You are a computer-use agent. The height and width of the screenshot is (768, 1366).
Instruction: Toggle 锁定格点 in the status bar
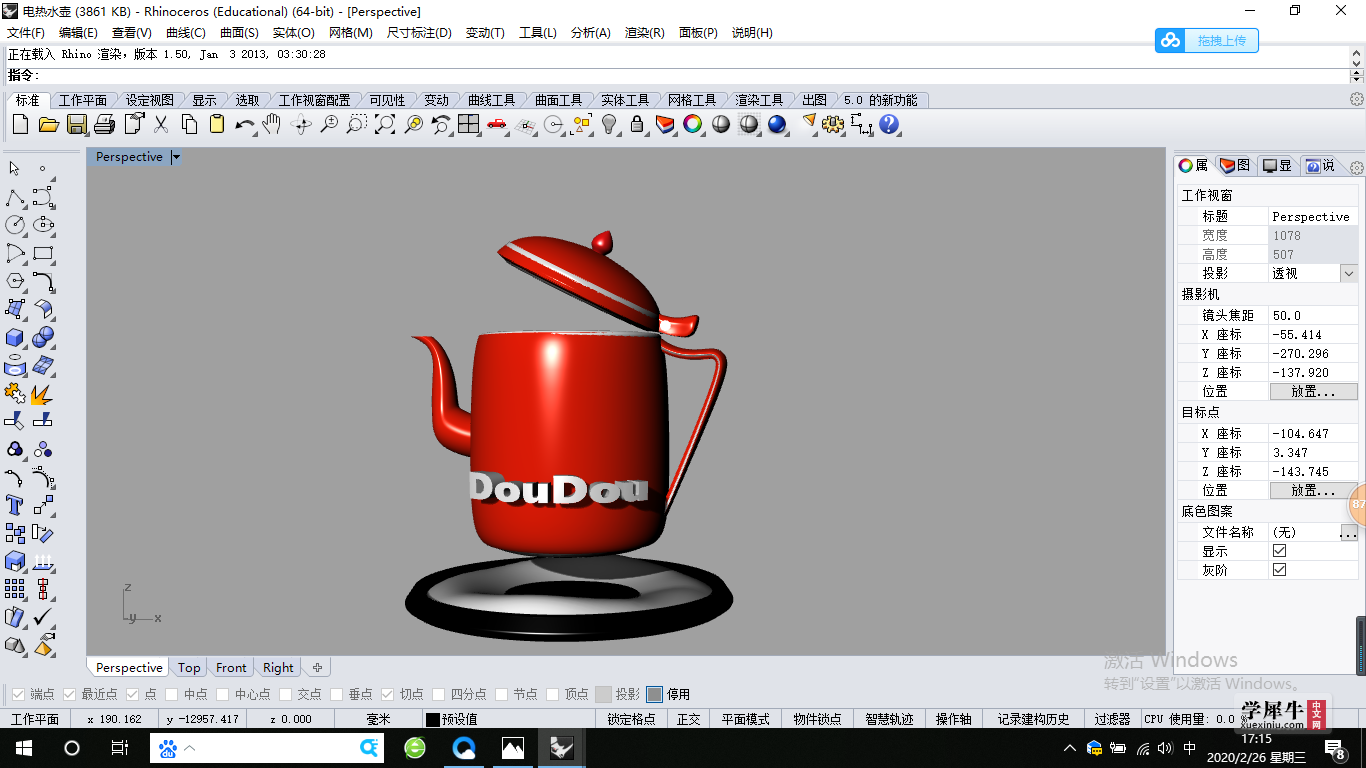632,719
